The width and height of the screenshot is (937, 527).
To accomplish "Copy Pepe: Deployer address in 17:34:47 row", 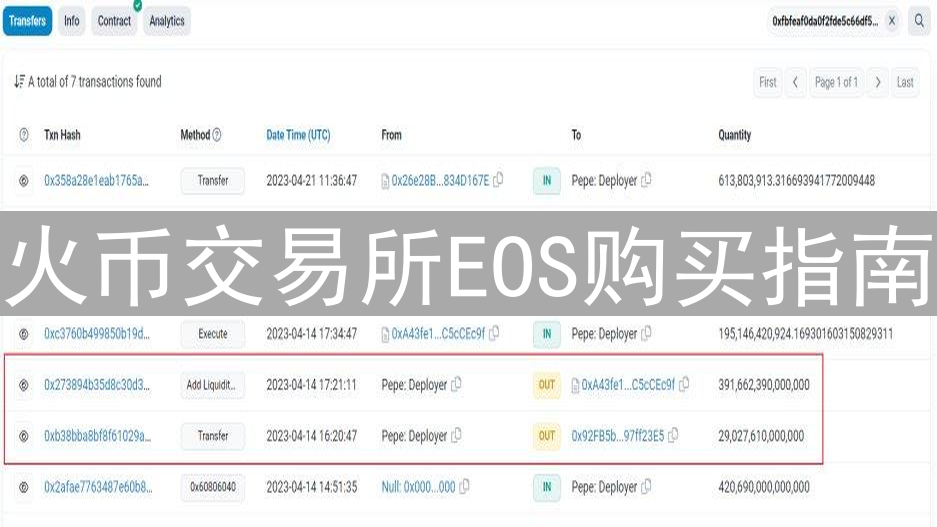I will tap(646, 333).
